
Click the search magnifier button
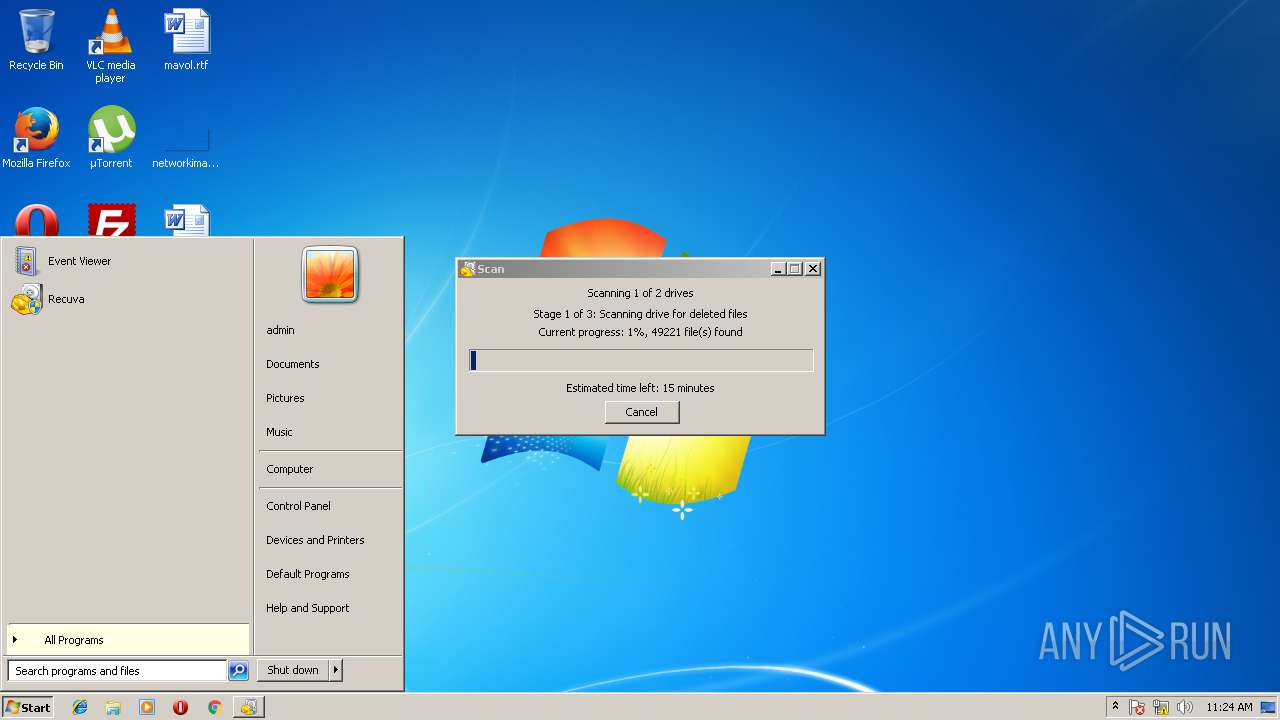[x=238, y=671]
